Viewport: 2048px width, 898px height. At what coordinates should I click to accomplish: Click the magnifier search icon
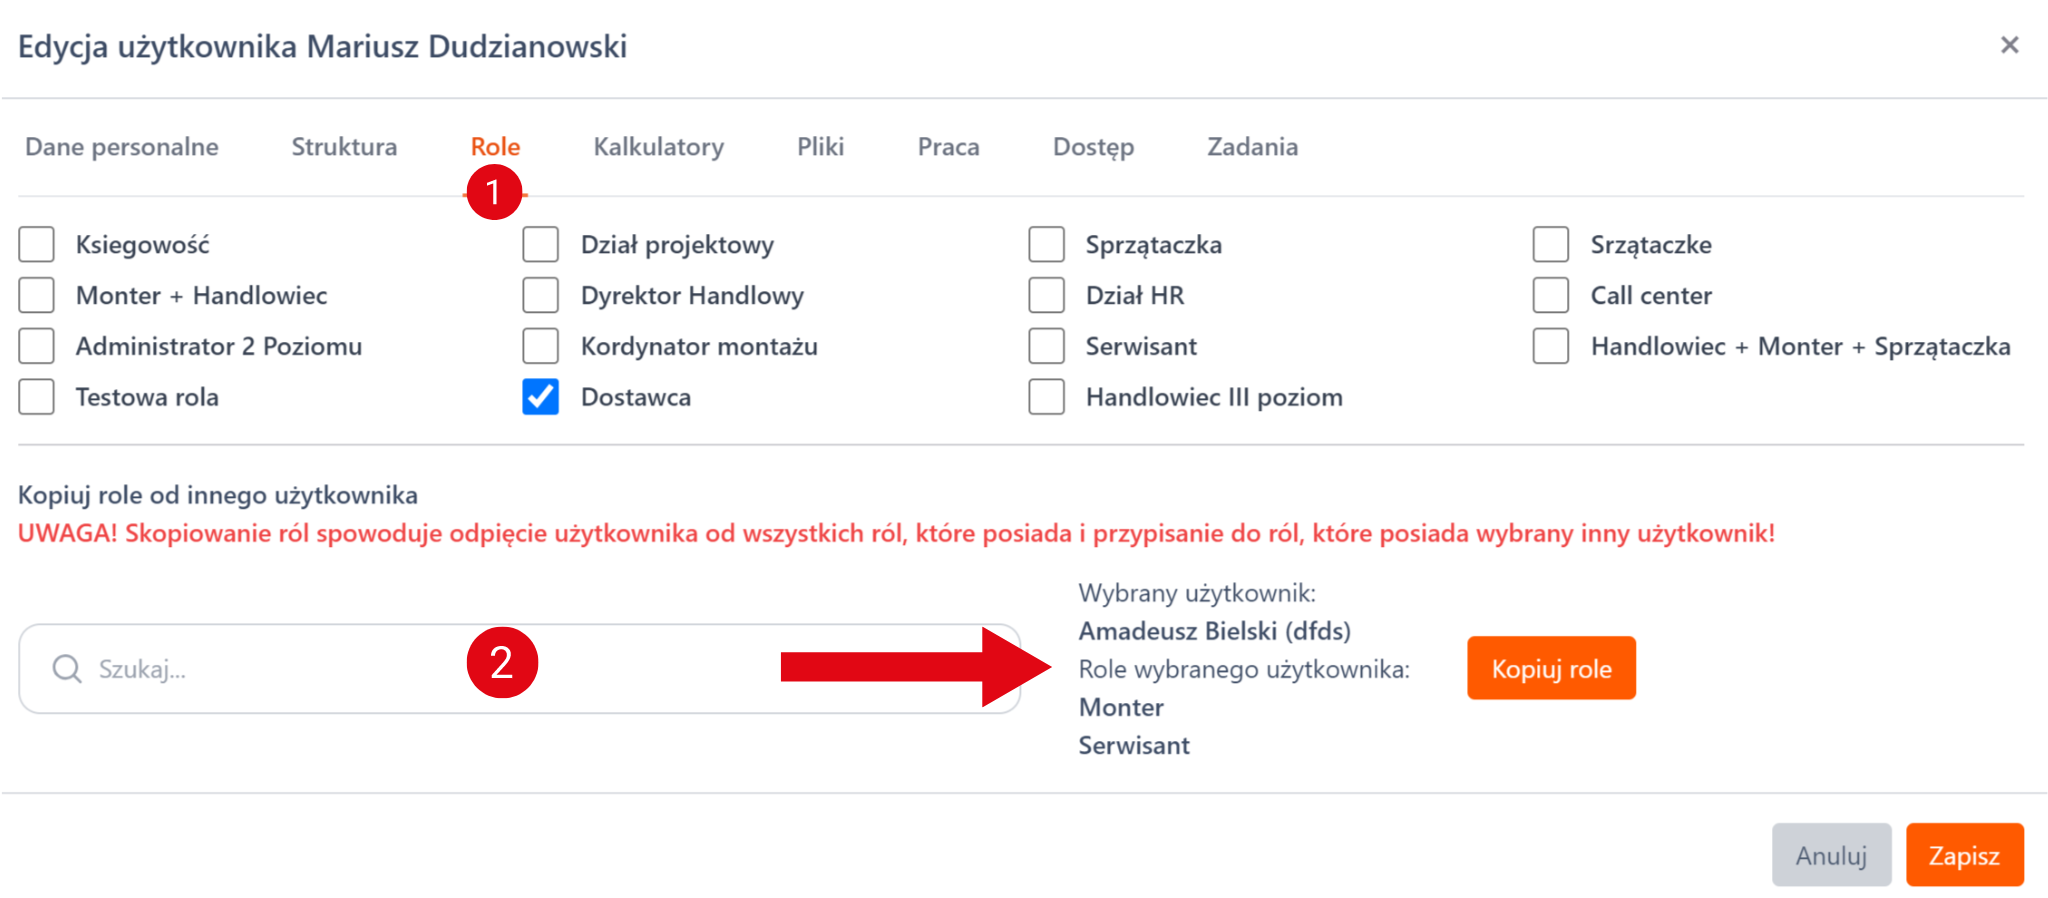pyautogui.click(x=67, y=669)
